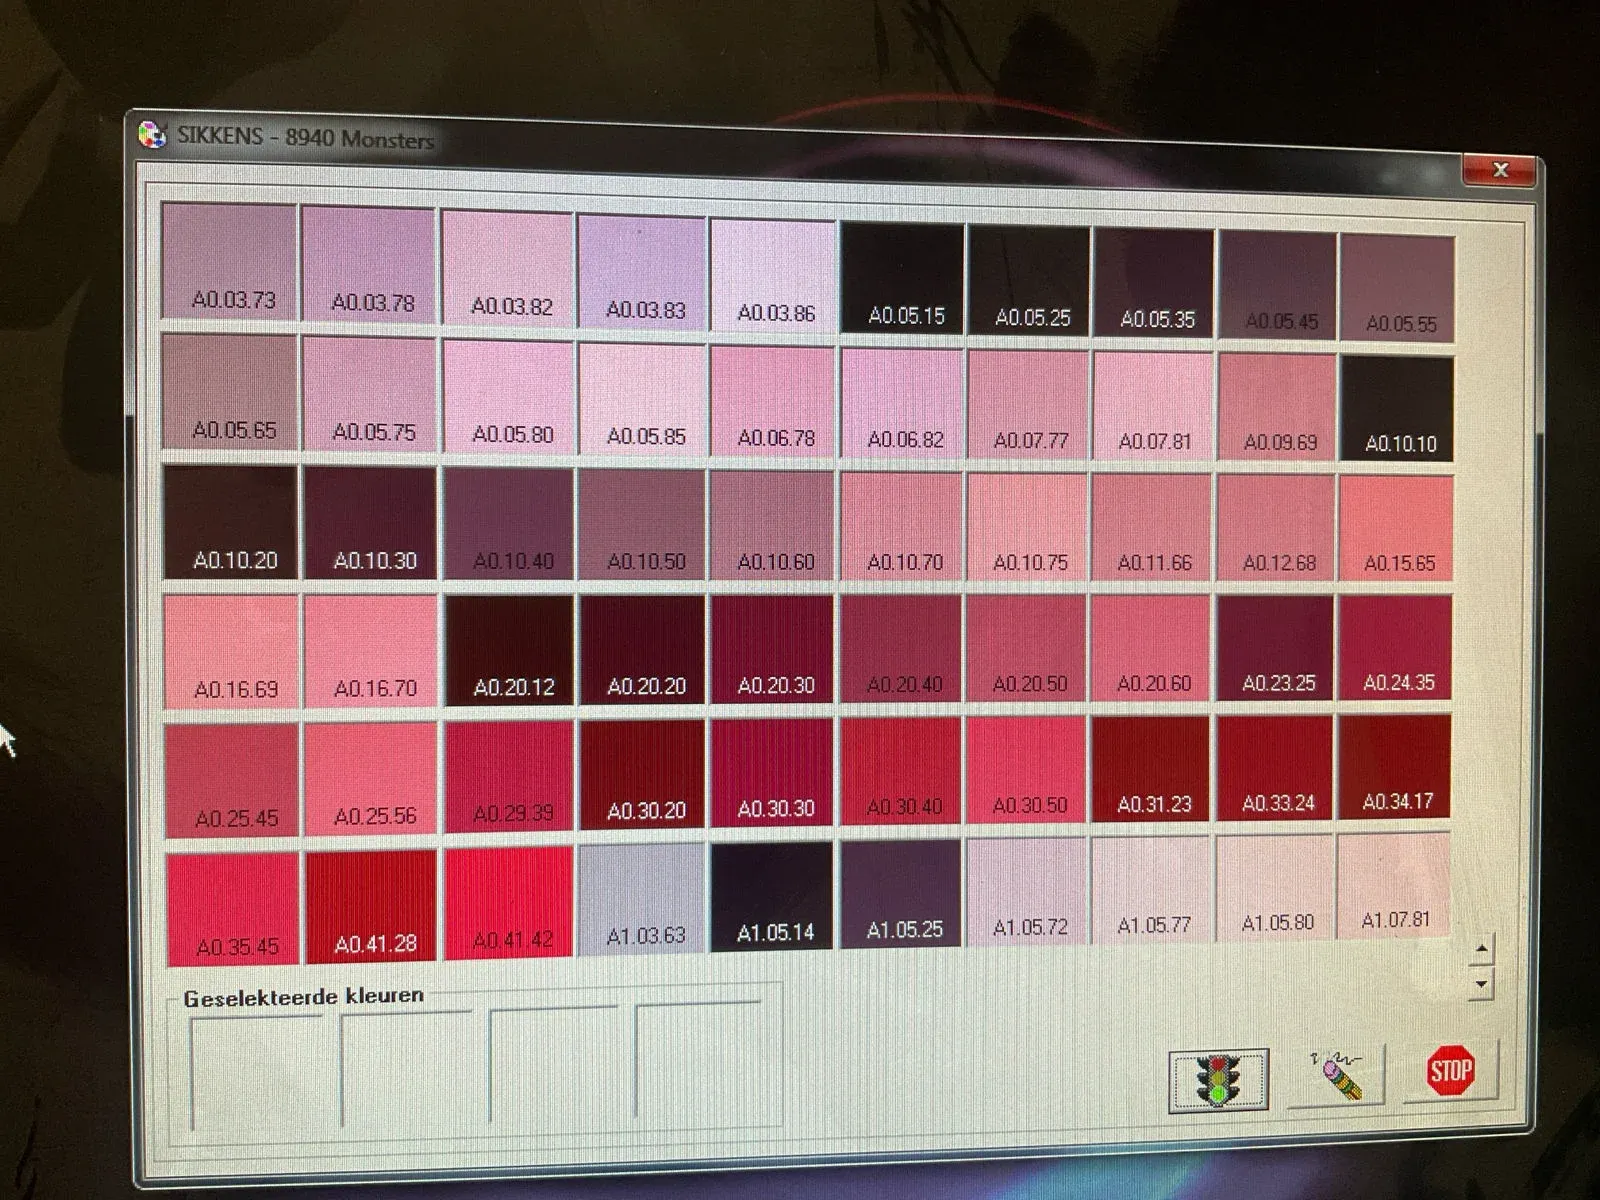Viewport: 1600px width, 1200px height.
Task: Choose the bright red A0.41.42 swatch
Action: click(x=510, y=902)
